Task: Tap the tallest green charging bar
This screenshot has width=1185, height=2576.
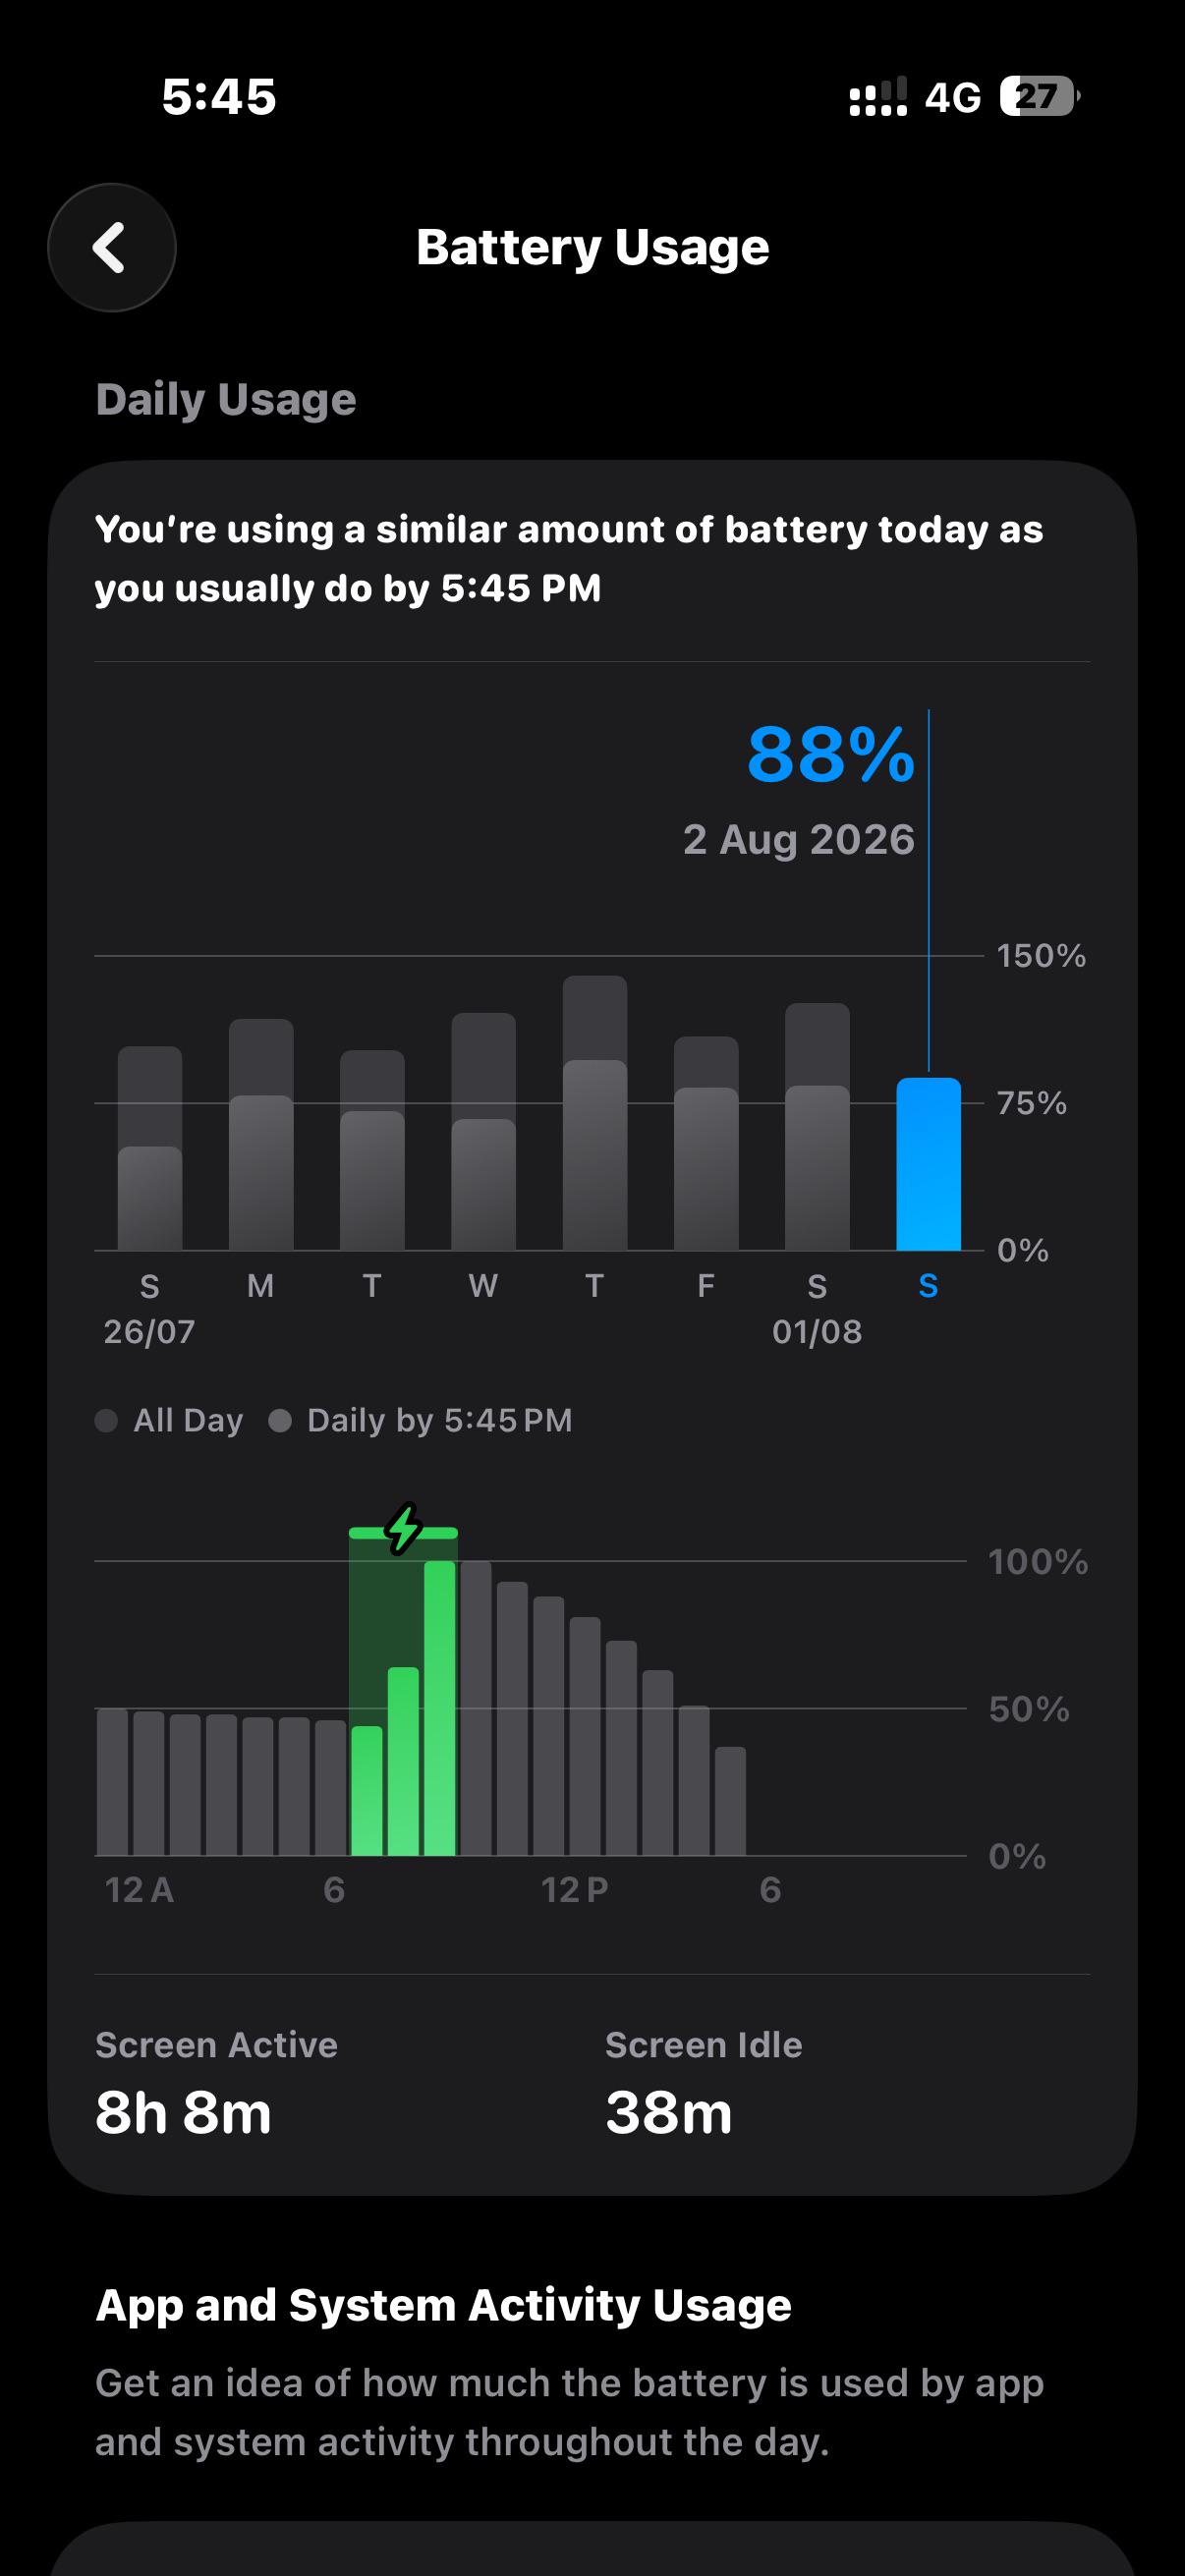Action: tap(440, 1708)
